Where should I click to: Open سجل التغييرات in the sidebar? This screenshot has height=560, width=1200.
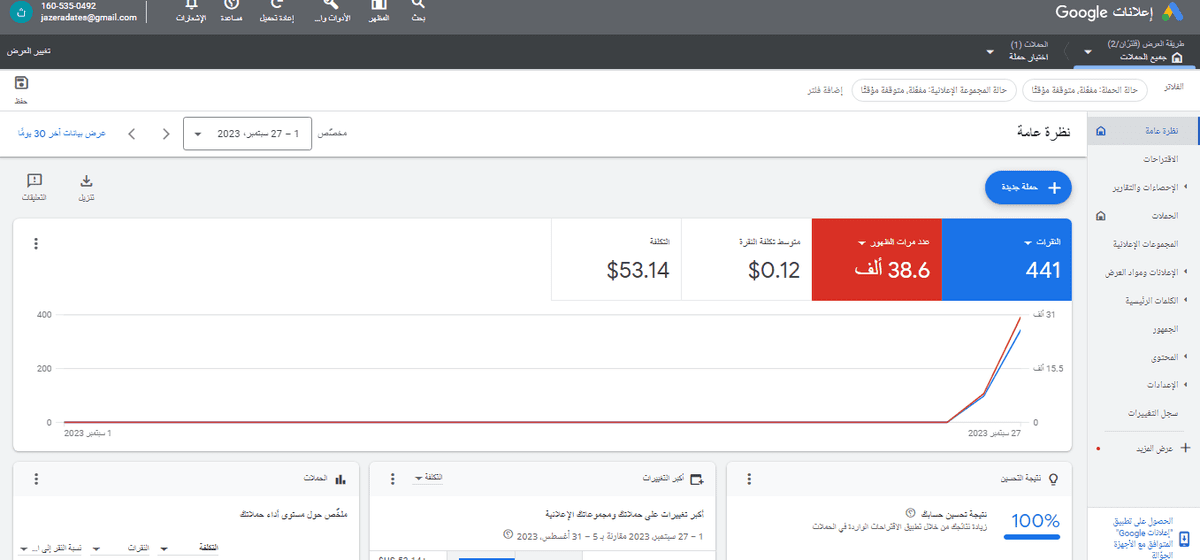pos(1153,412)
